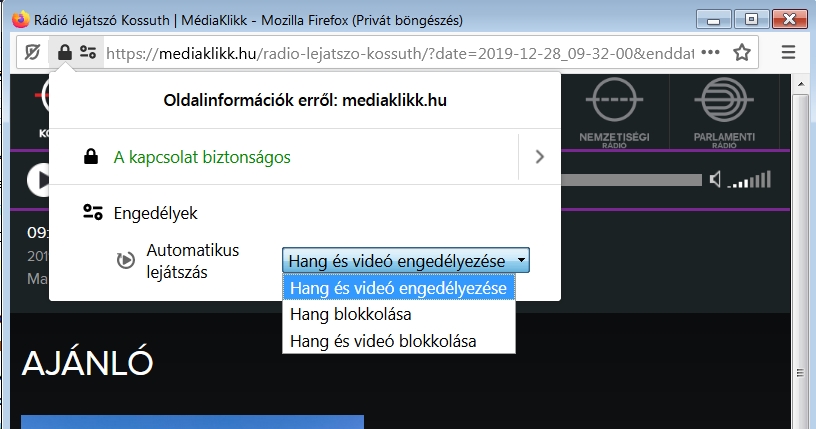This screenshot has height=429, width=816.
Task: Click the tracking protection shield icon
Action: click(x=32, y=52)
